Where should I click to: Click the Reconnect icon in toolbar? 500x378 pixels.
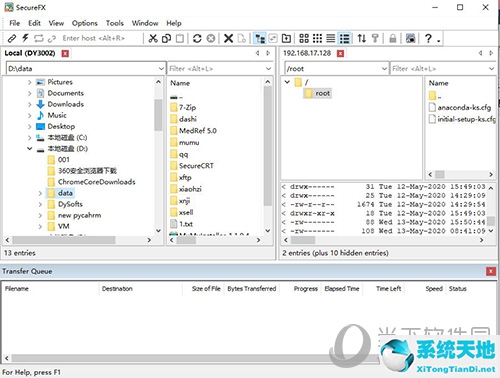(x=39, y=38)
